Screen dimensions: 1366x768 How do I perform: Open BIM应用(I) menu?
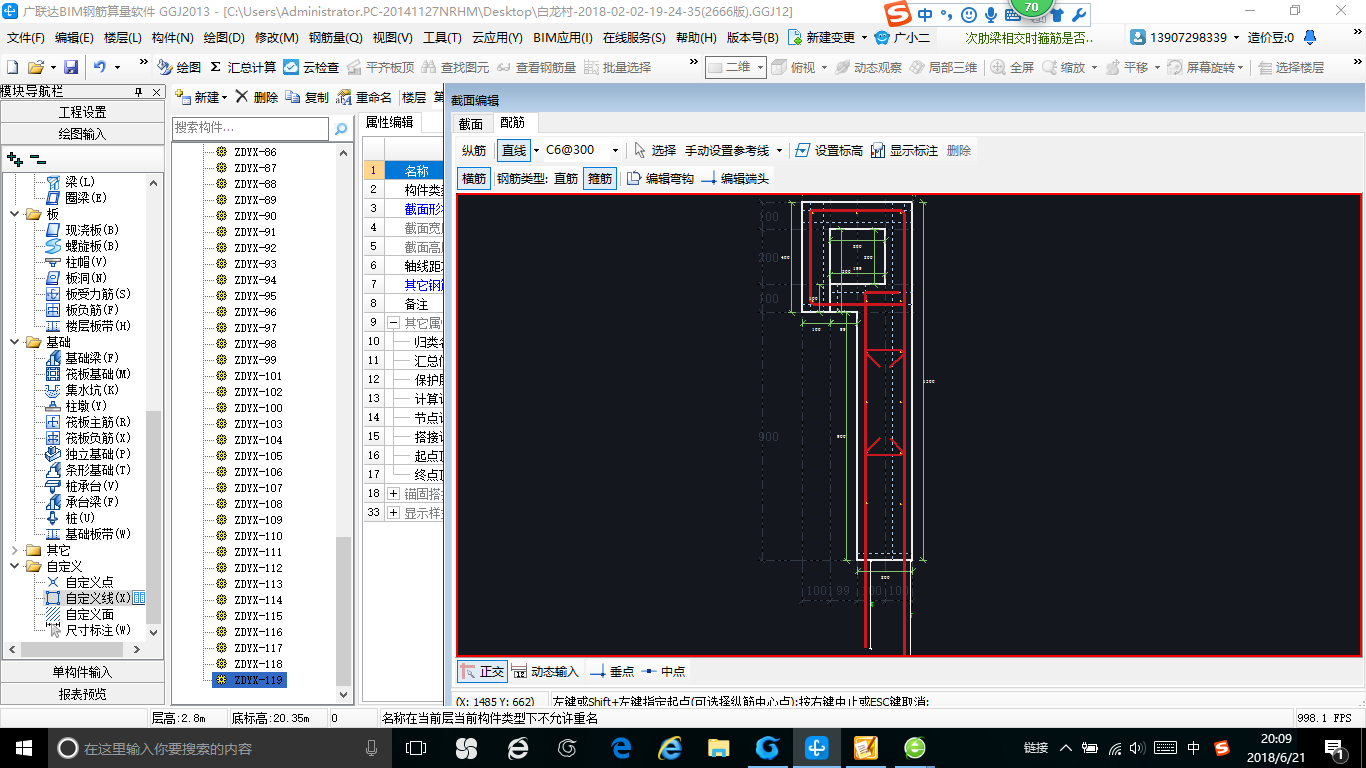tap(563, 37)
